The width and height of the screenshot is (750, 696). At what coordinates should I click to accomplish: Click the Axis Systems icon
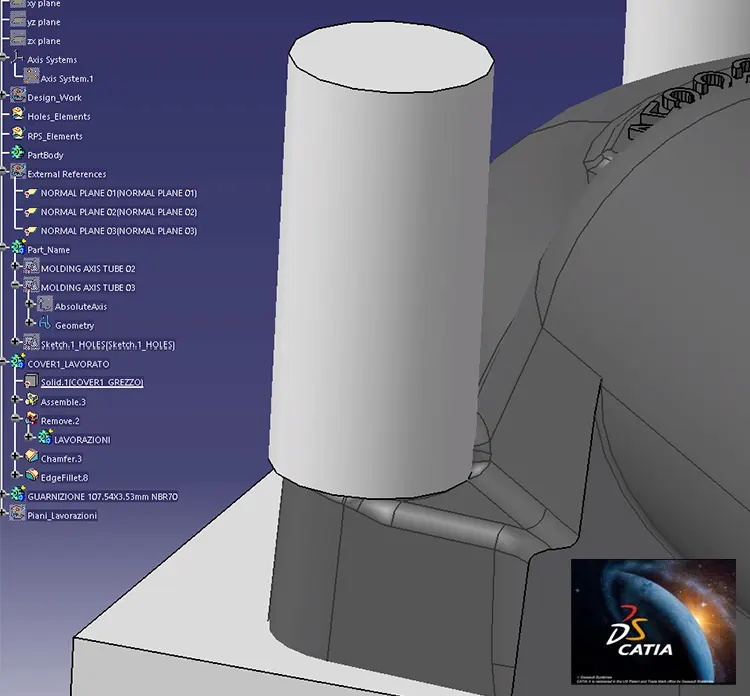[17, 58]
